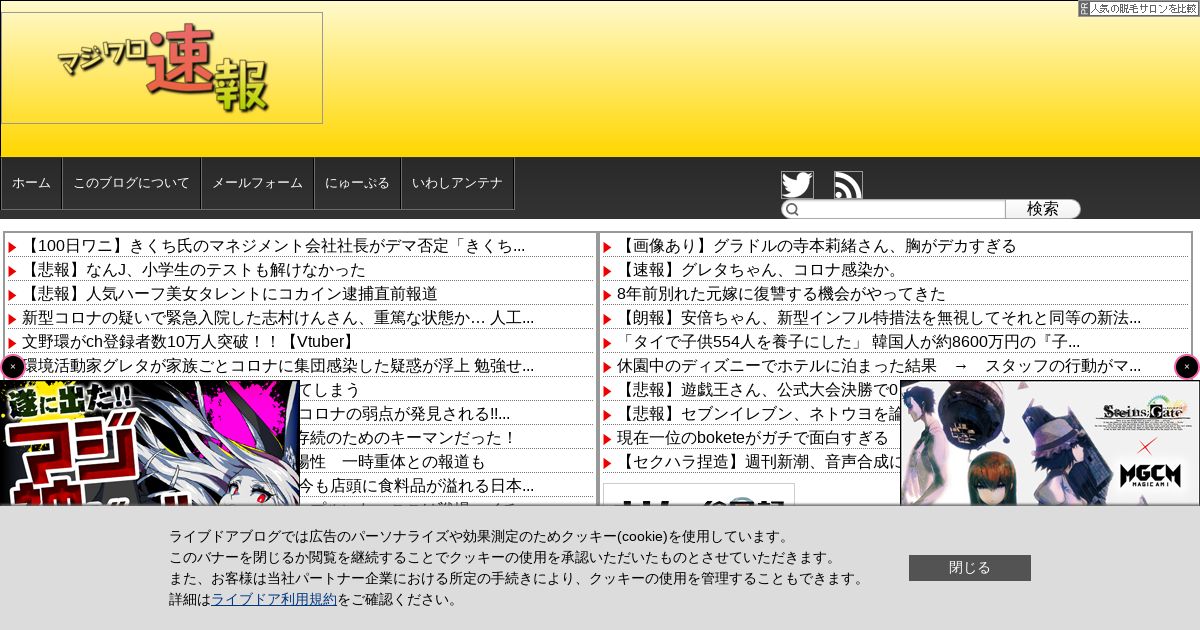Click the マジワロ速報 site logo

162,68
